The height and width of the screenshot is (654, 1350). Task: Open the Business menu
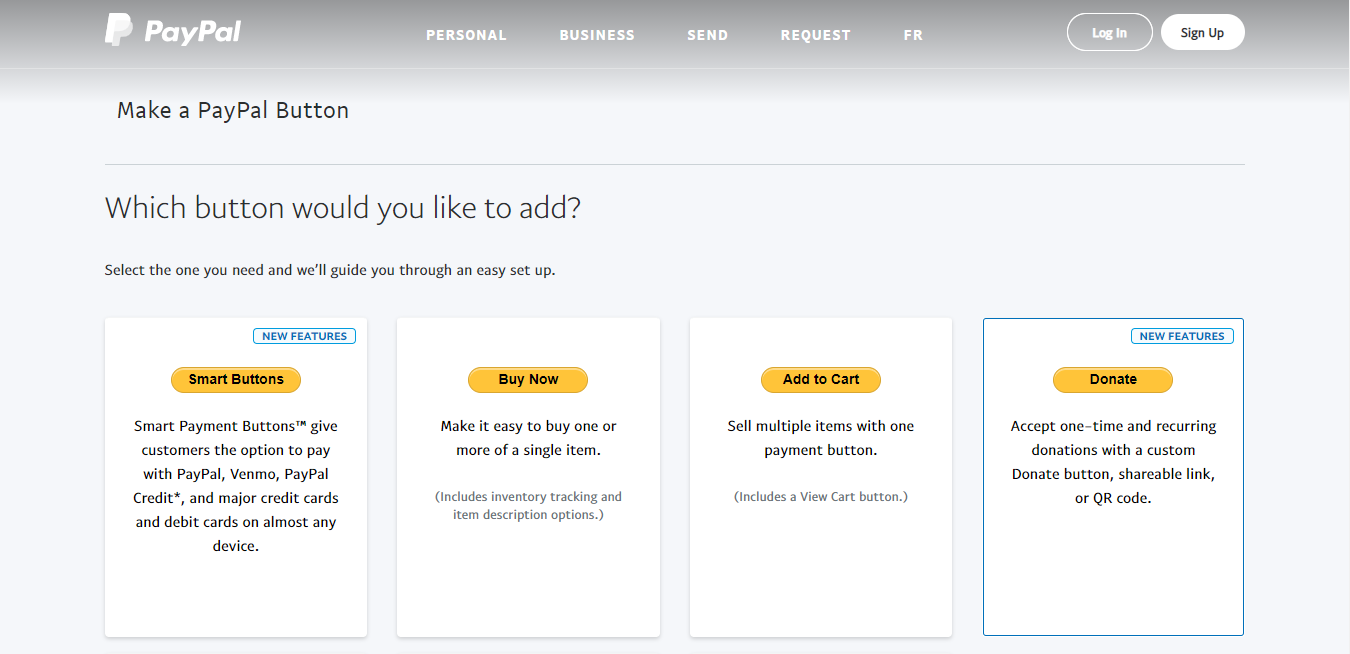tap(597, 35)
